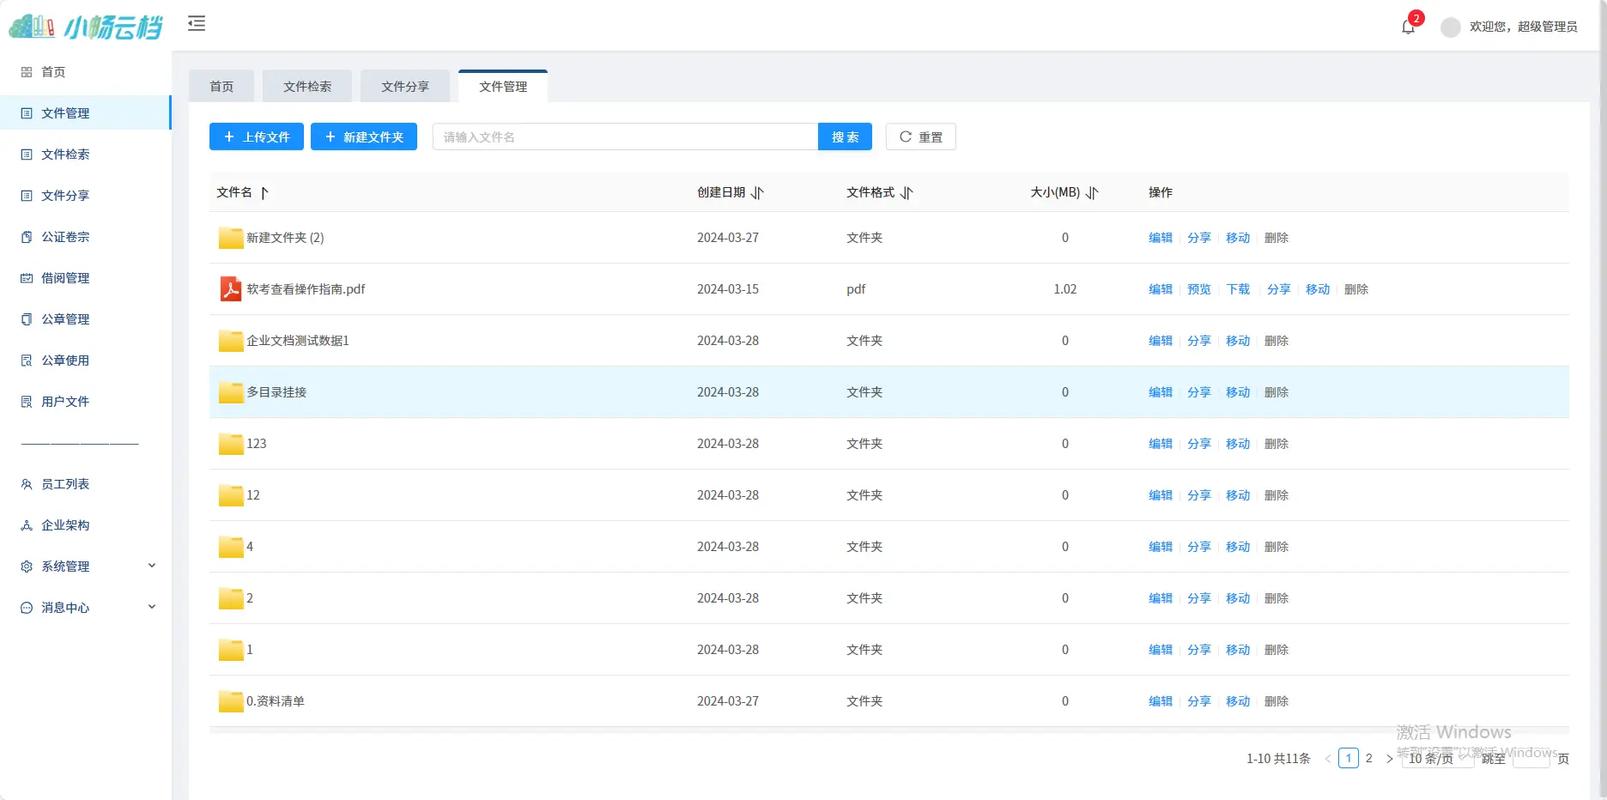Screen dimensions: 1607x800
Task: Go to the previous page arrow
Action: pos(1328,759)
